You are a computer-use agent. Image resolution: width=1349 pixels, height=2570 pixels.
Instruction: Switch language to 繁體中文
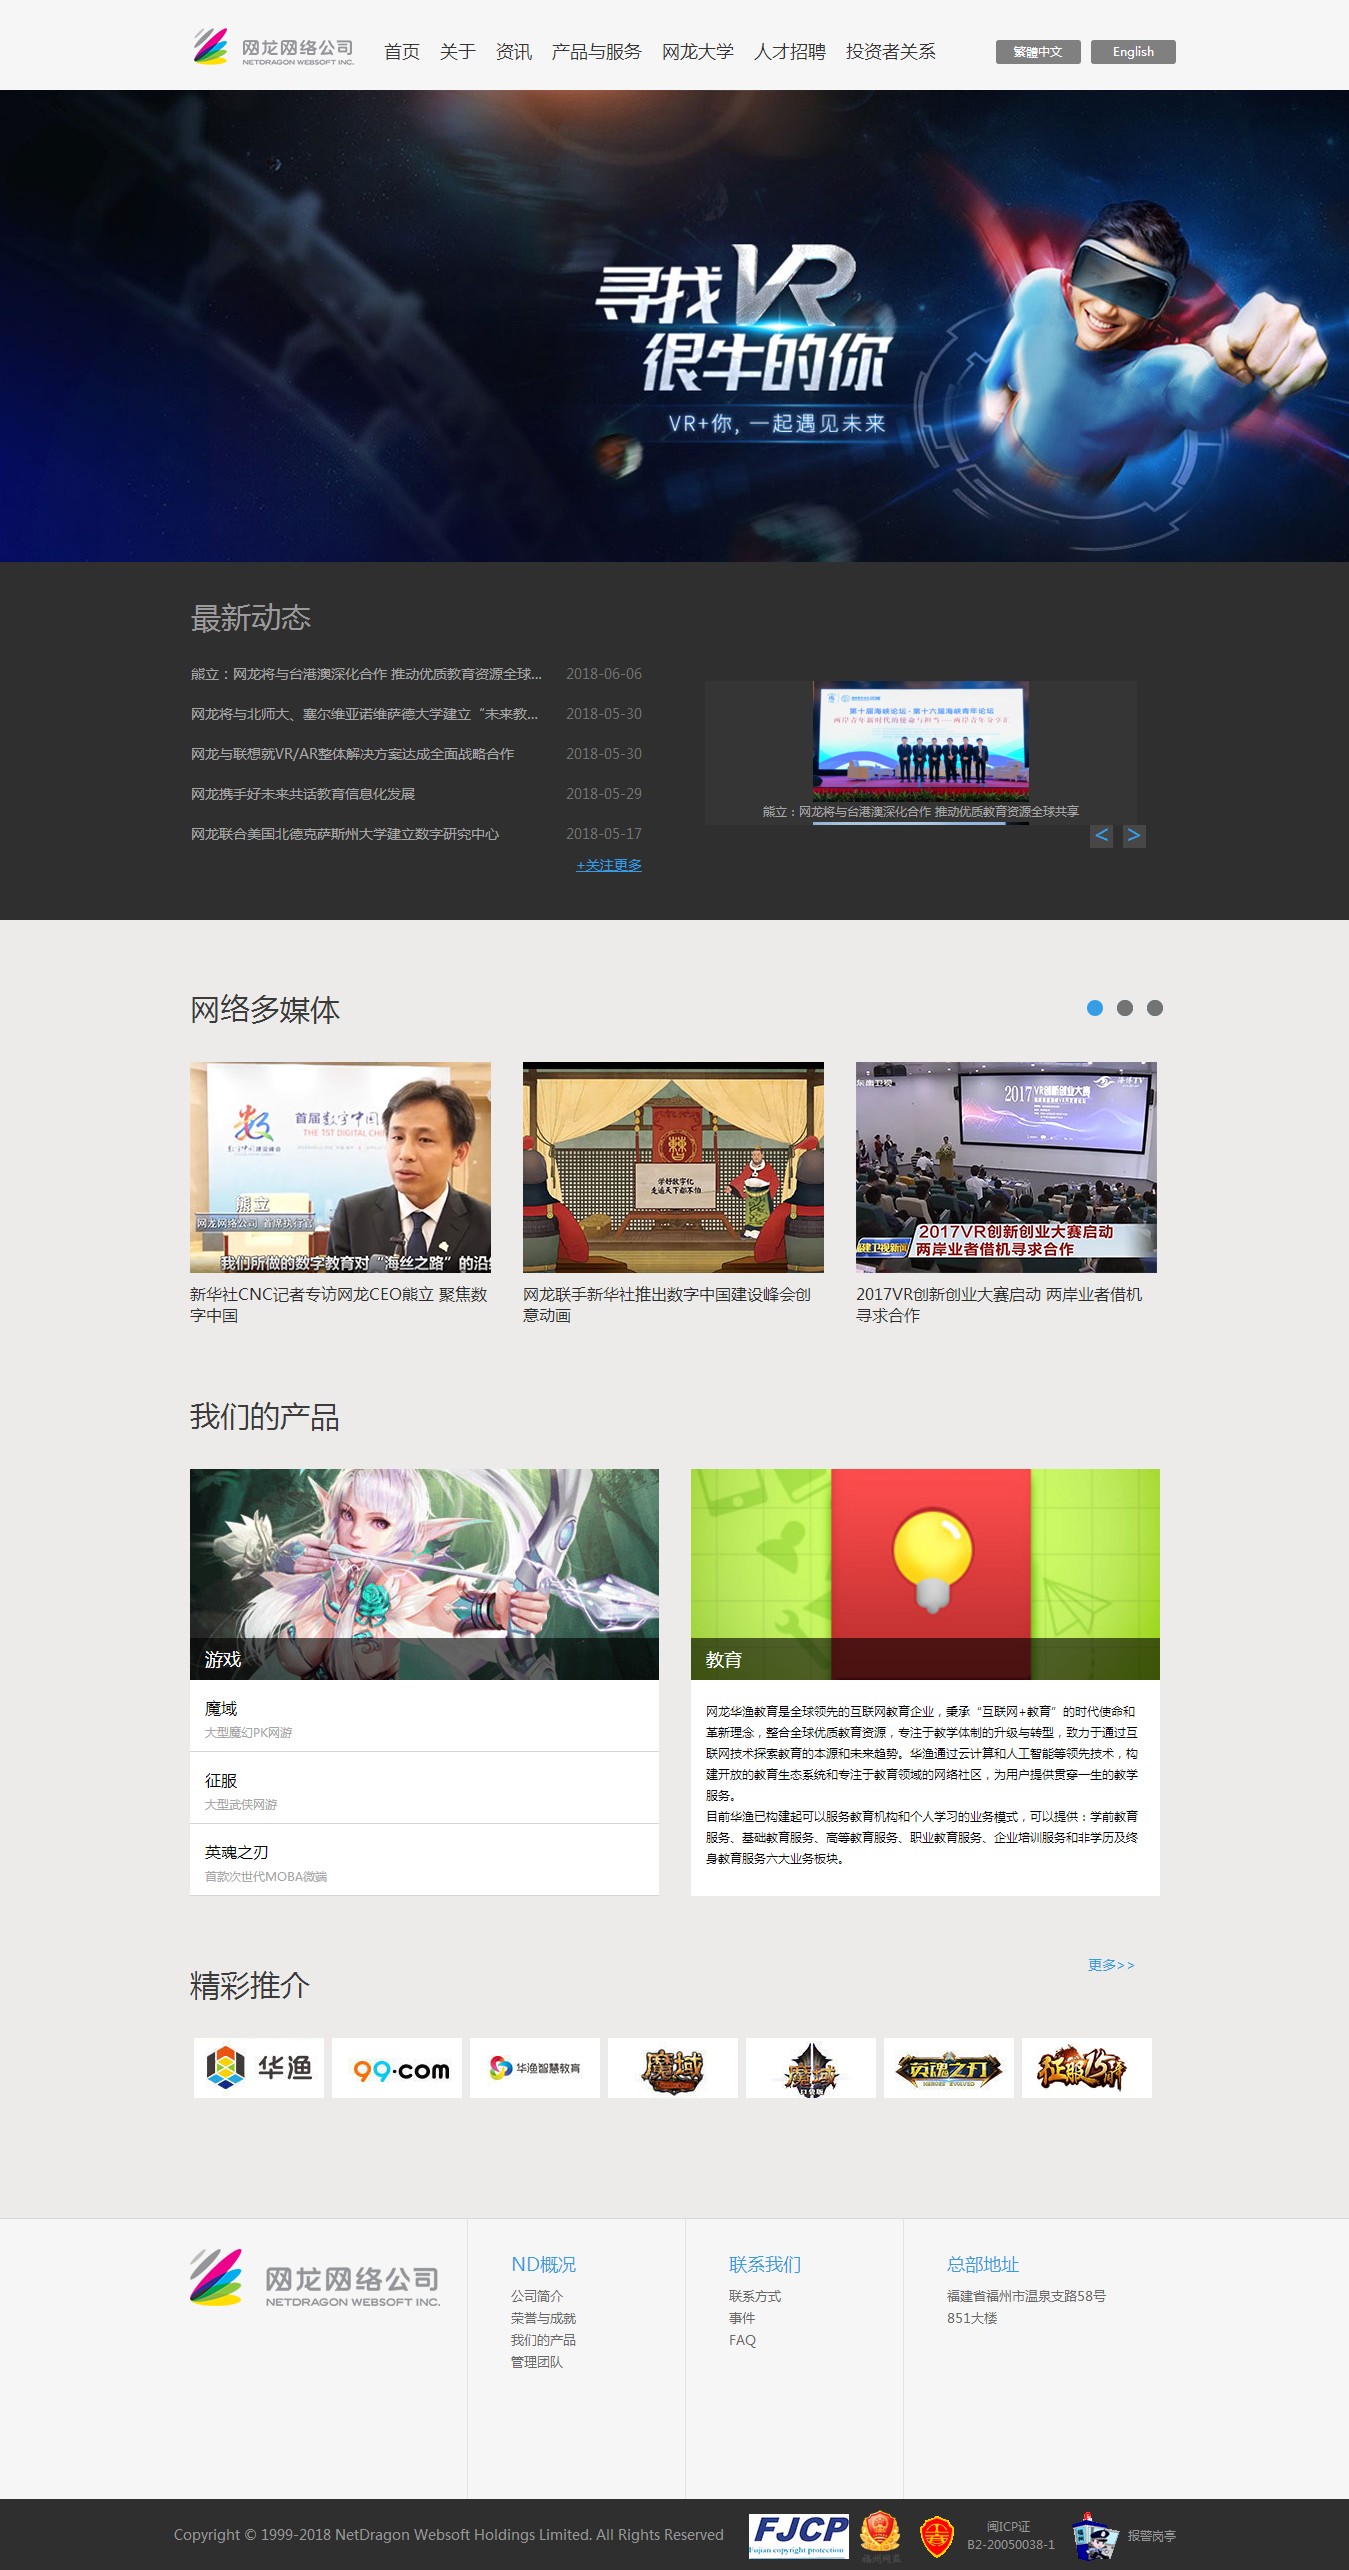click(1038, 52)
